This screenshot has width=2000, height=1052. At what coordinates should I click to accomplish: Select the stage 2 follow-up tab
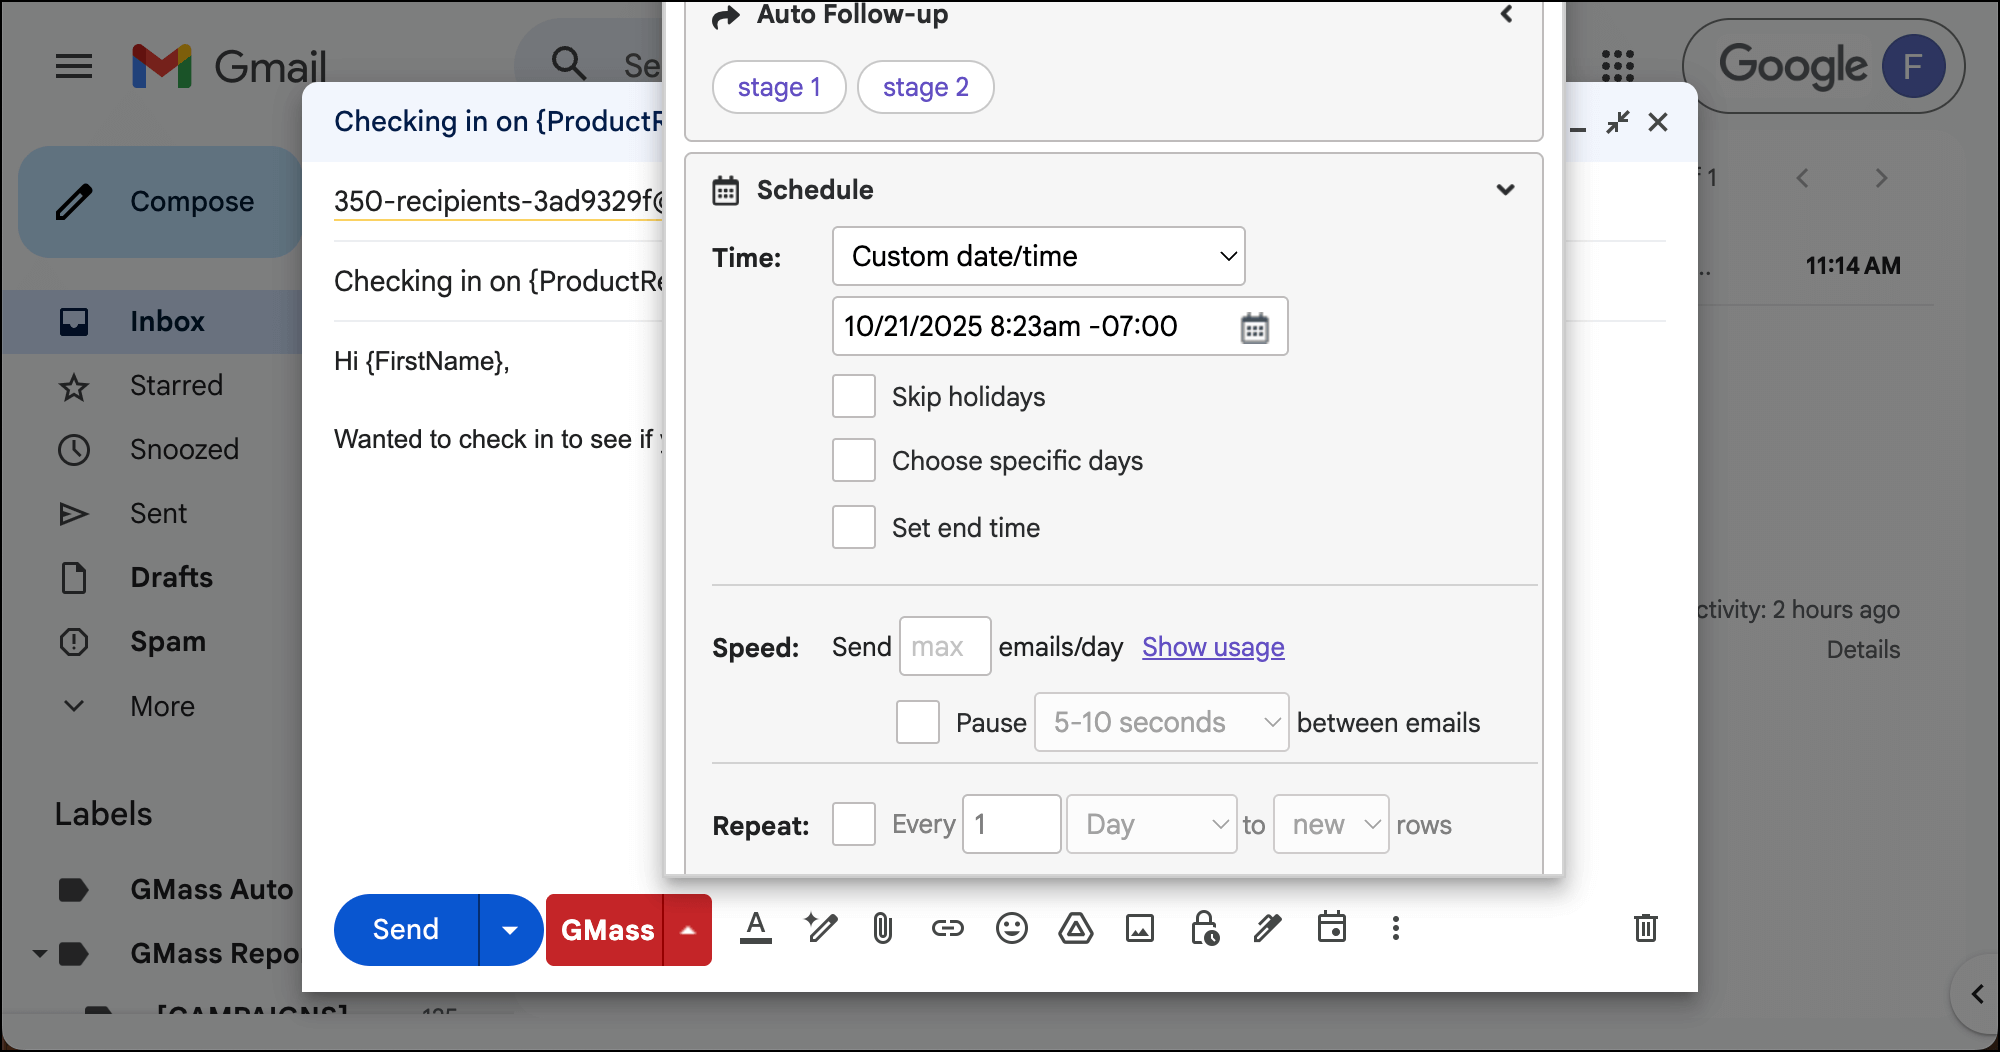[x=925, y=87]
